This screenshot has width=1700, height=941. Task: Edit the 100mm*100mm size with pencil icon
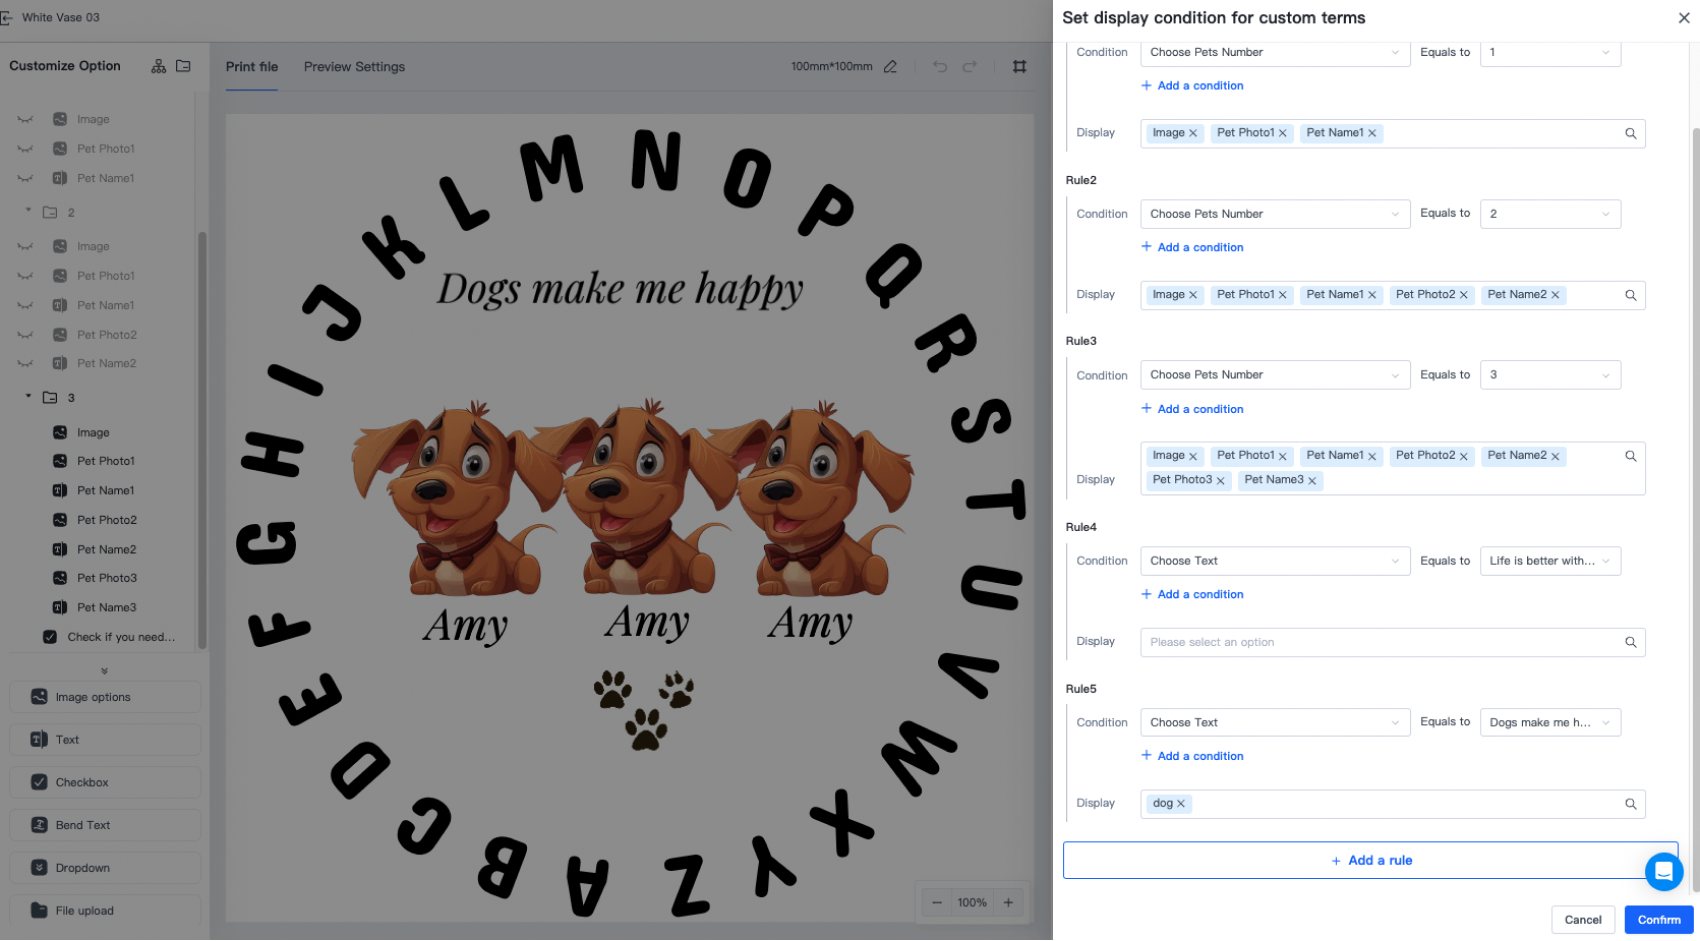[890, 67]
